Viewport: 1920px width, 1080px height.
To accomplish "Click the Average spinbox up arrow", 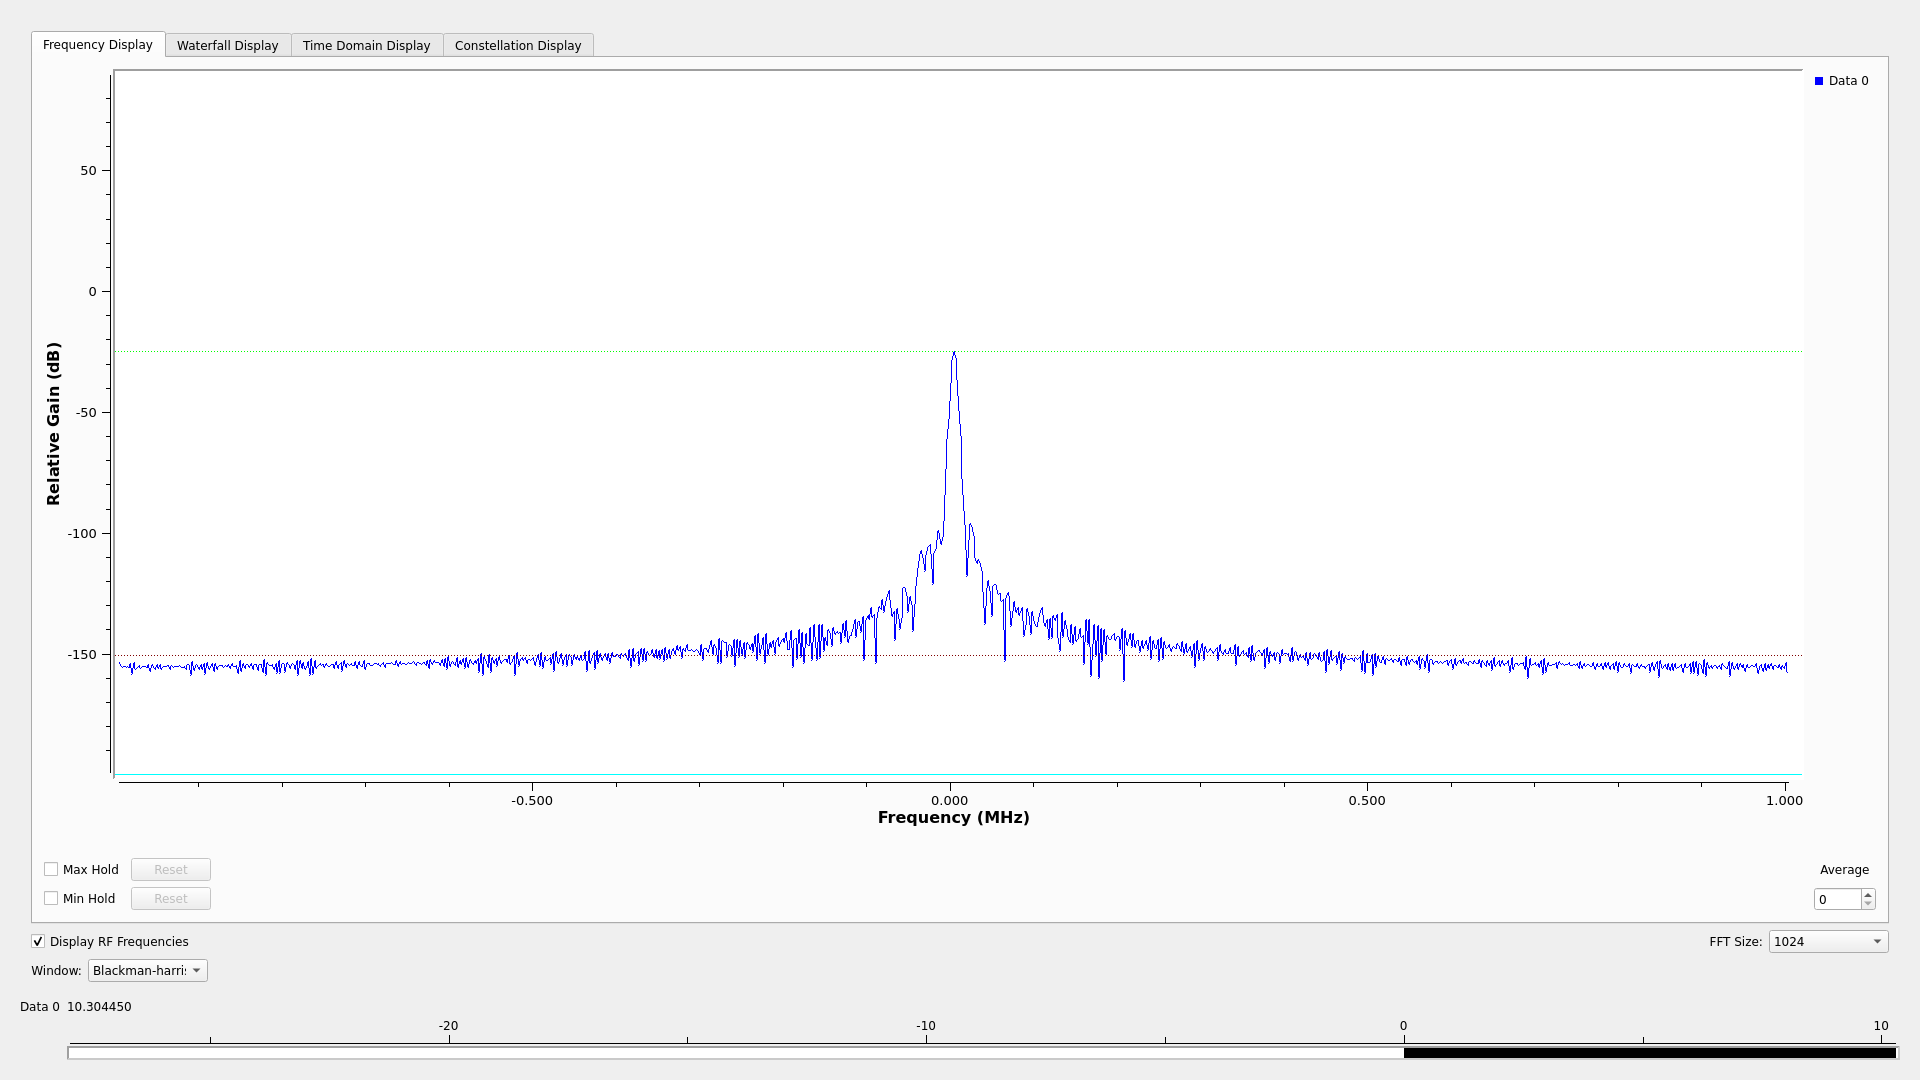I will point(1867,894).
